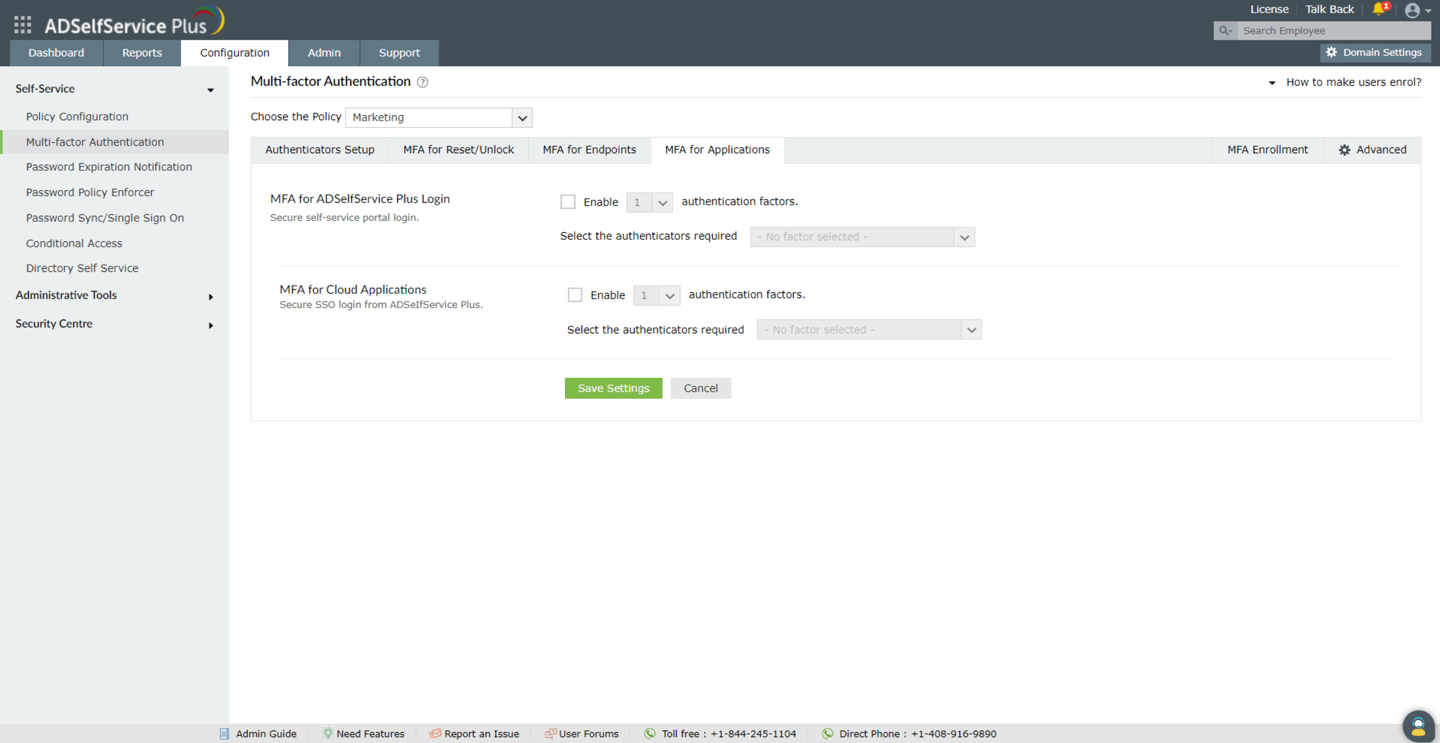Click toll free number +1-844-245-1104
This screenshot has height=743, width=1440.
point(753,734)
